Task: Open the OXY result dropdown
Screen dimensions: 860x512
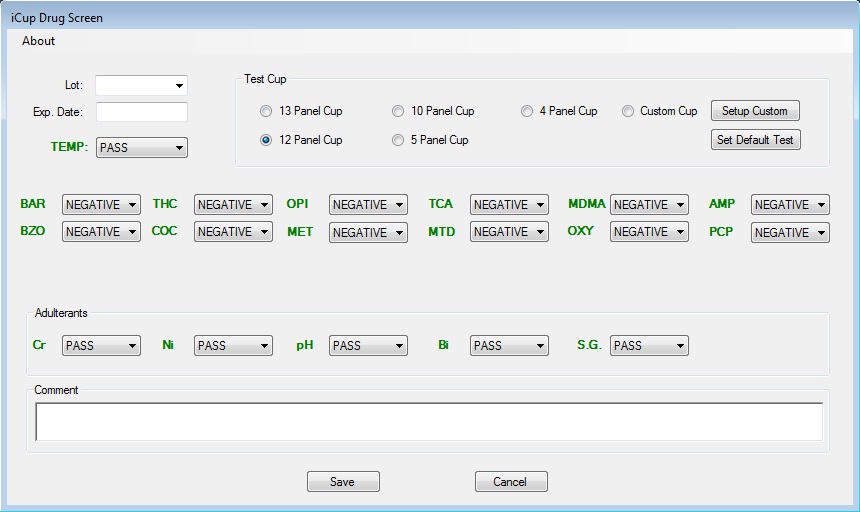Action: click(649, 232)
